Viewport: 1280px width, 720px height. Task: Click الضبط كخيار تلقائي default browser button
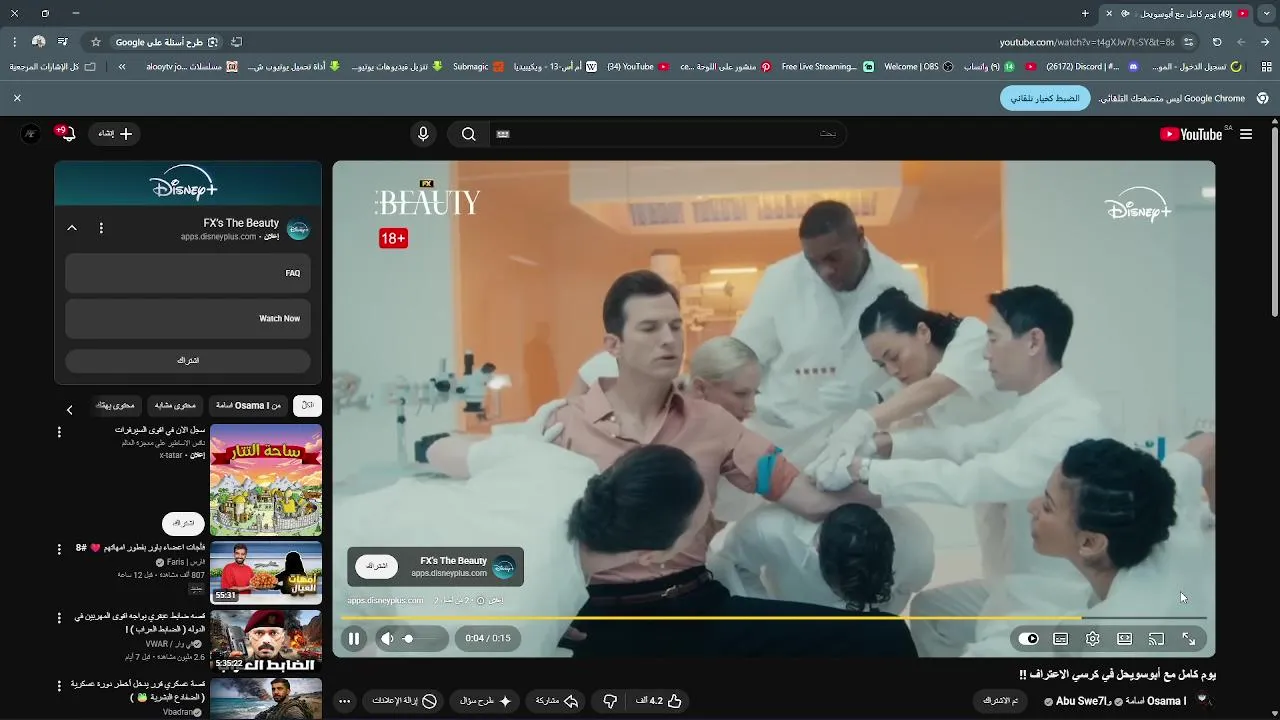(1044, 98)
